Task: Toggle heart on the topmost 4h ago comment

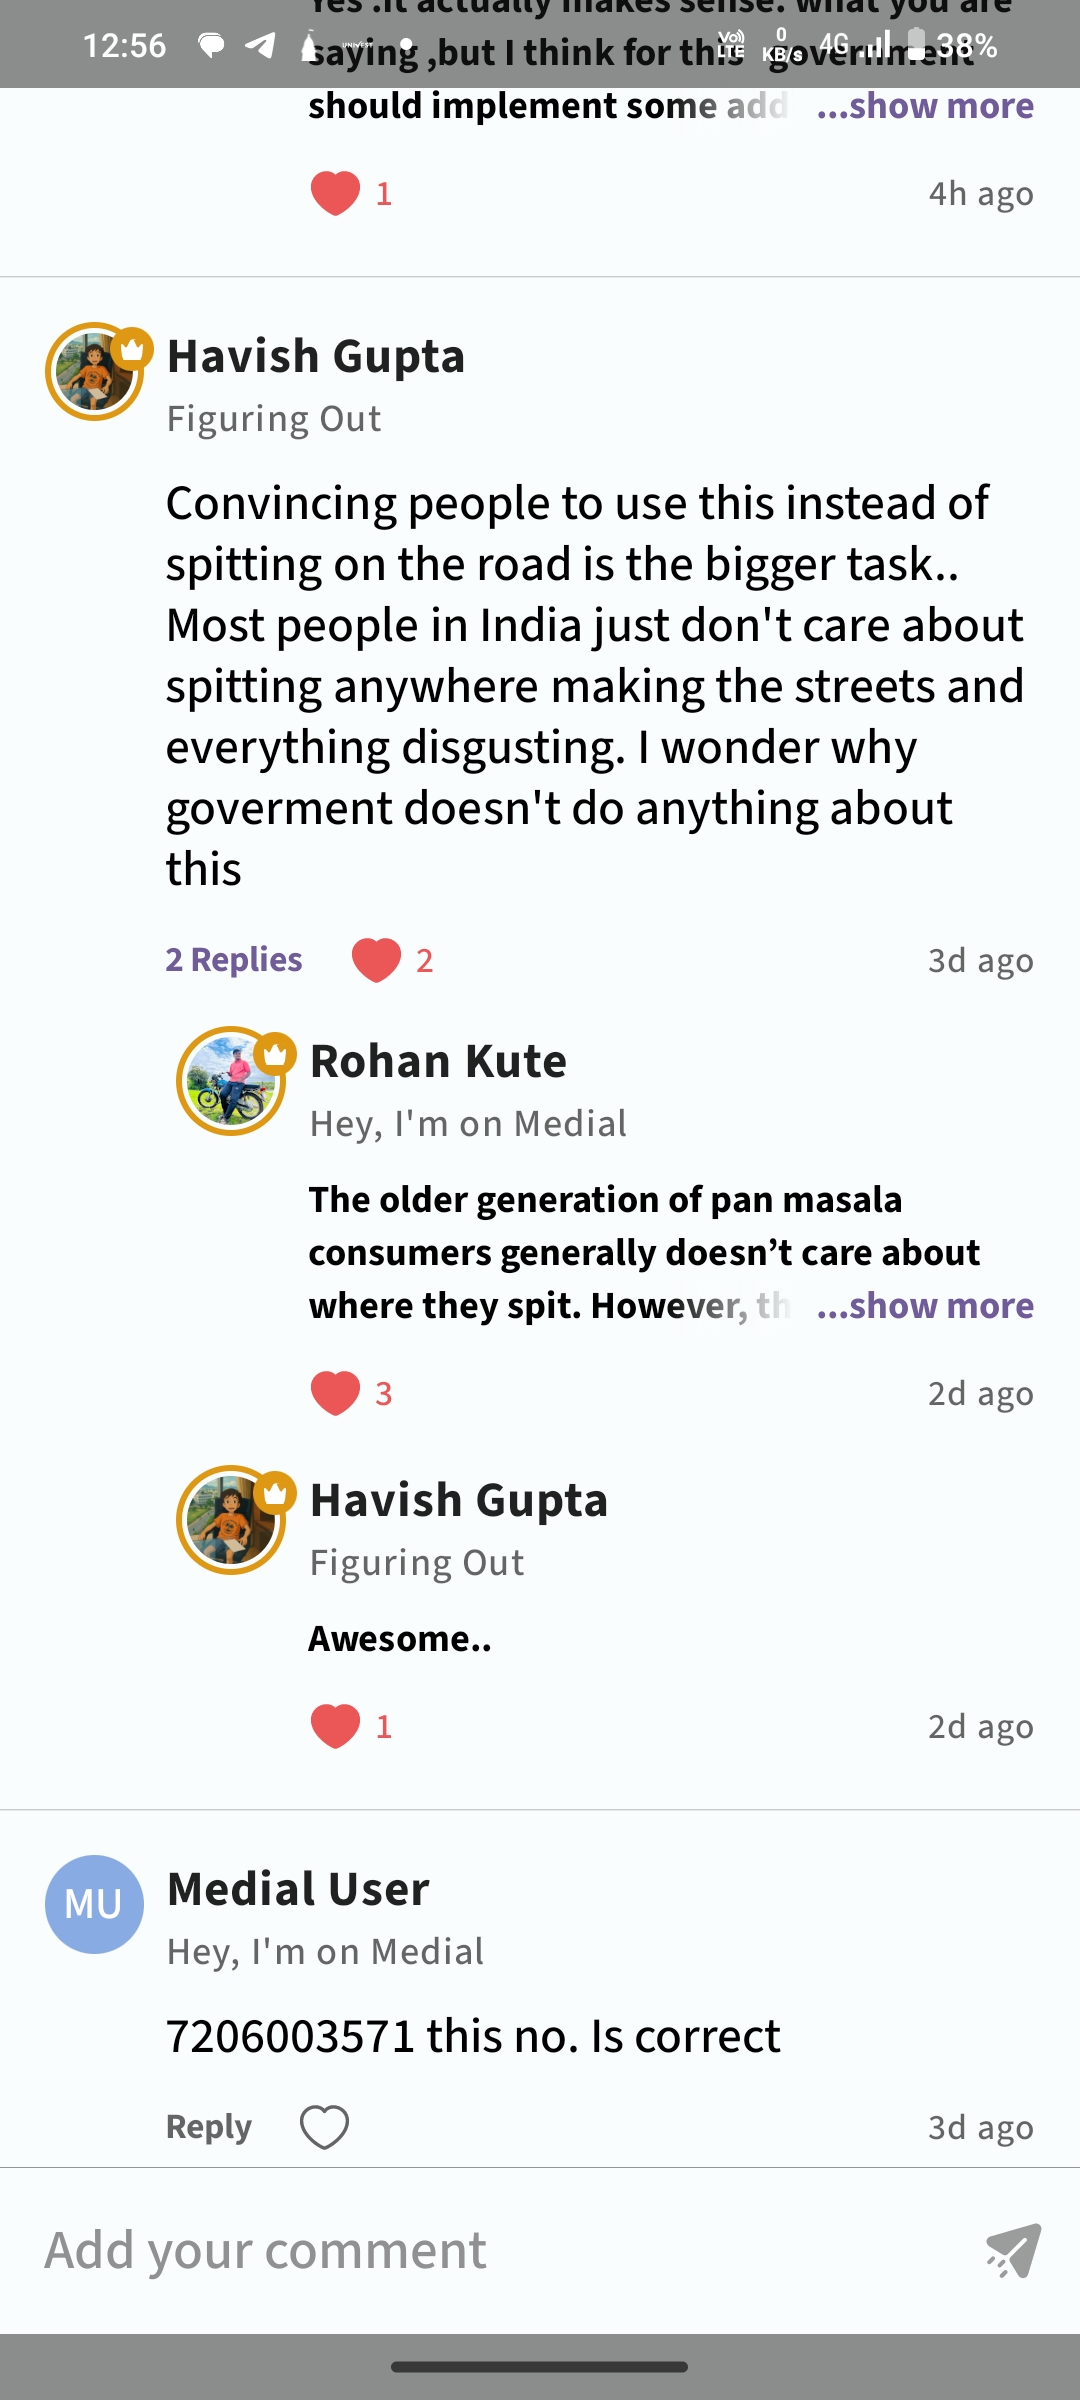Action: [x=335, y=193]
